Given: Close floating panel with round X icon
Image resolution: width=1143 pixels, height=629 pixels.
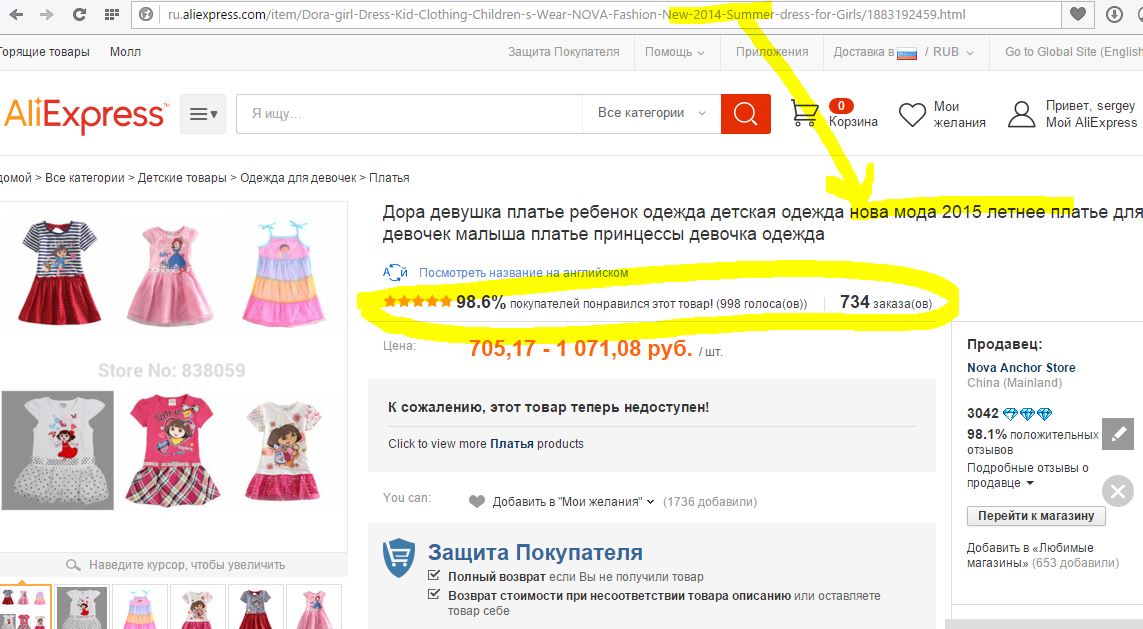Looking at the screenshot, I should pos(1117,491).
